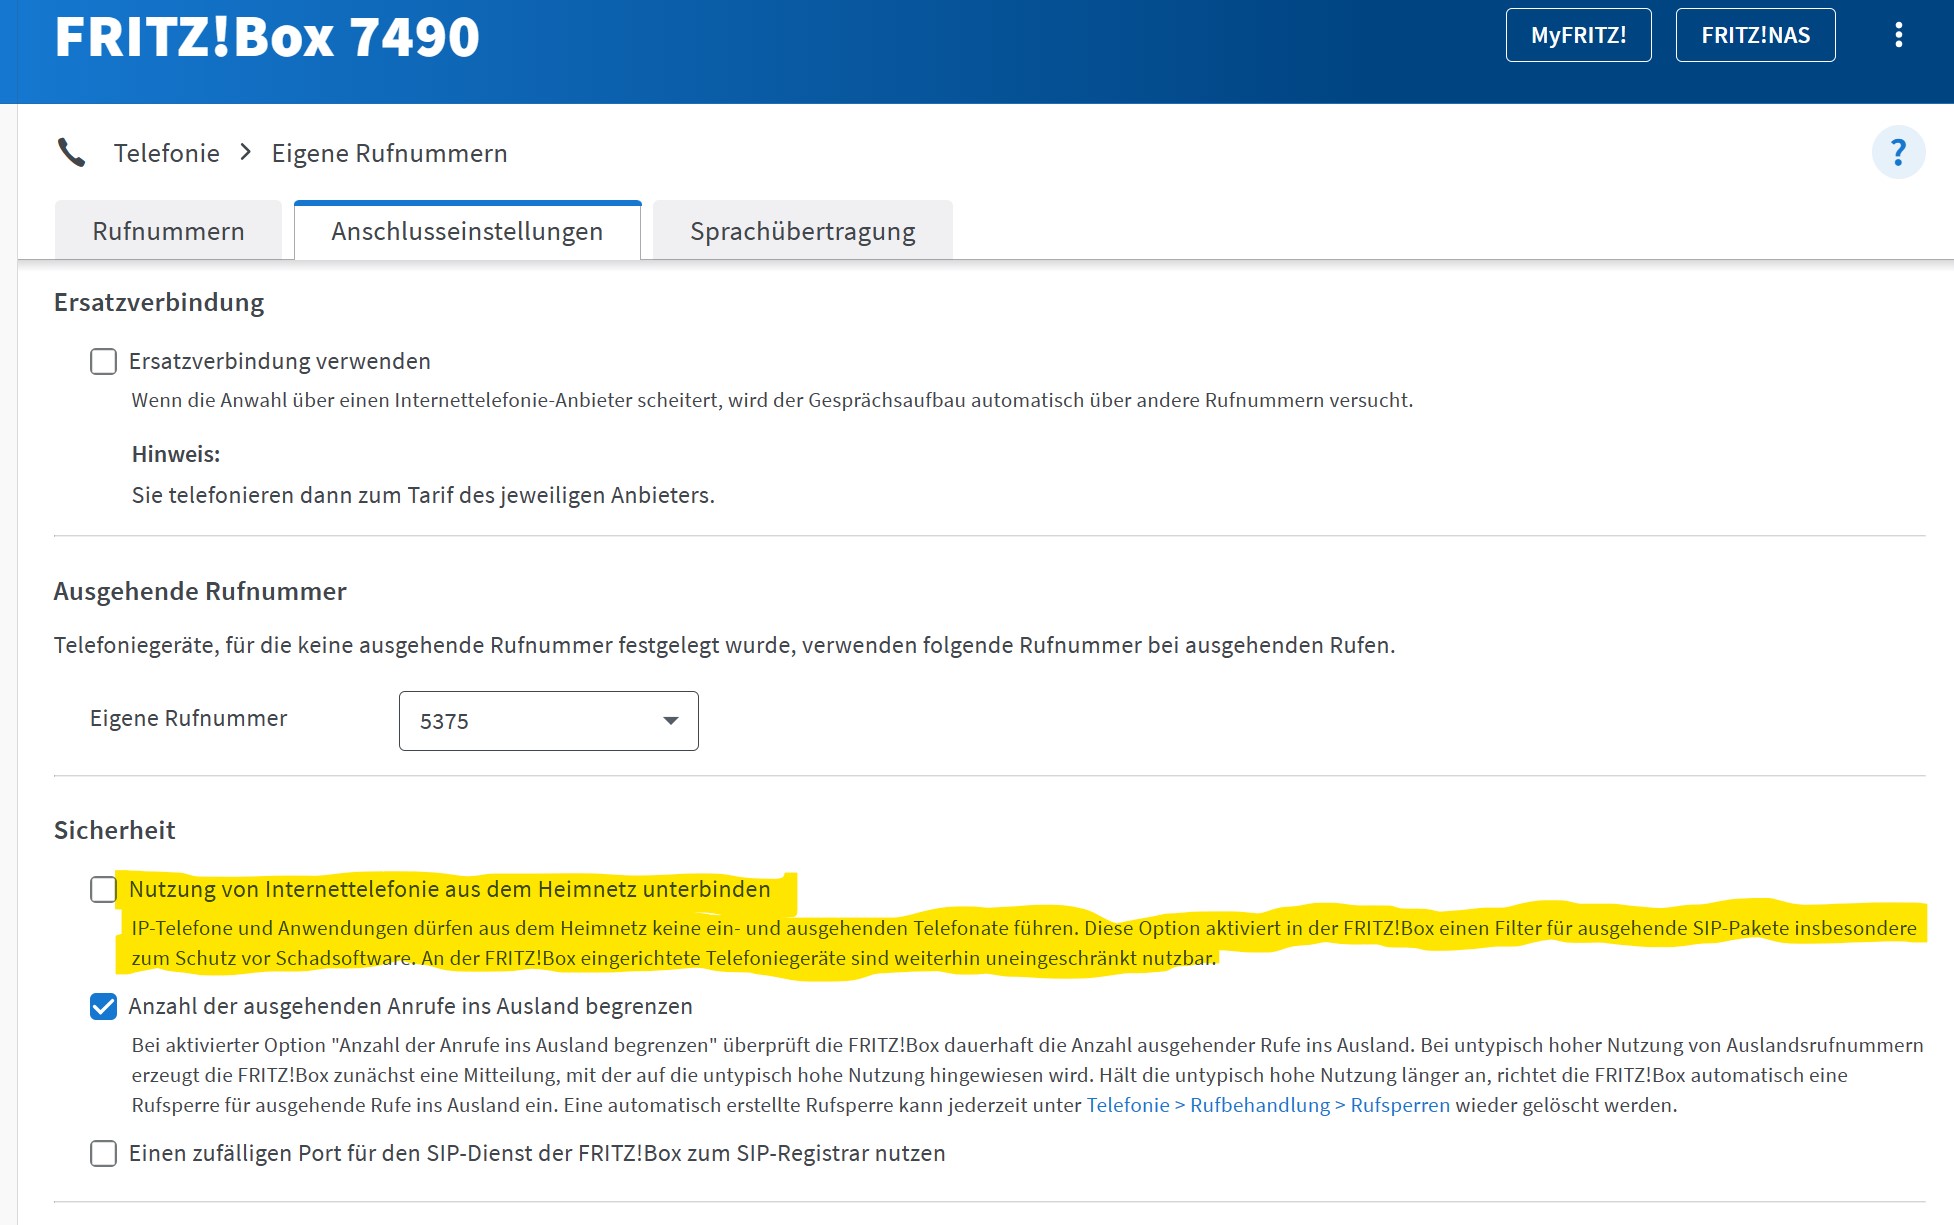Open the three-dot overflow menu
The image size is (1954, 1225).
[x=1898, y=35]
